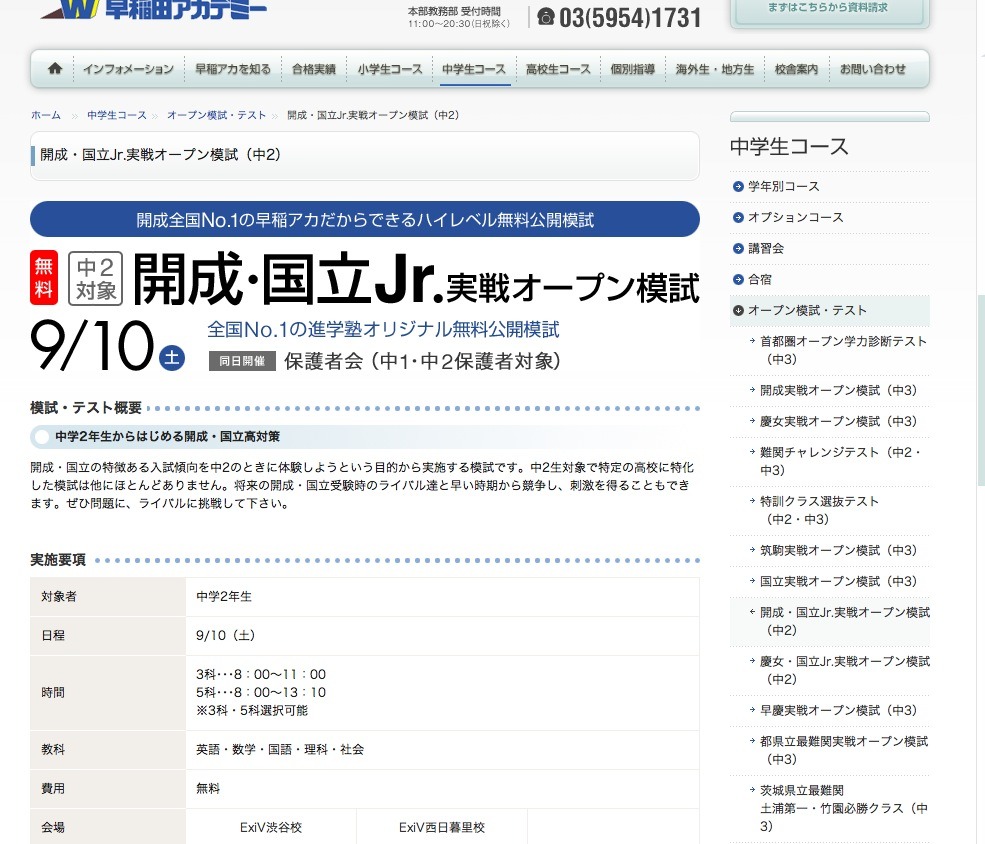Click the arrow icon next to オプションコース

tap(737, 217)
